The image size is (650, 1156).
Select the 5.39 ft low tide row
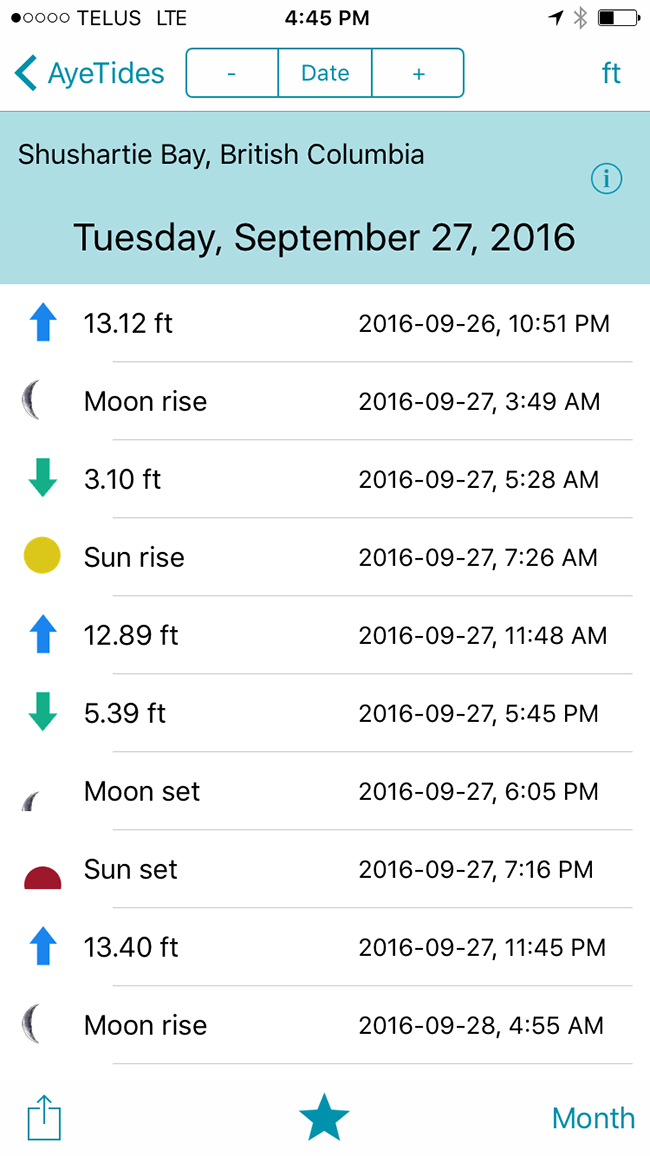[325, 713]
